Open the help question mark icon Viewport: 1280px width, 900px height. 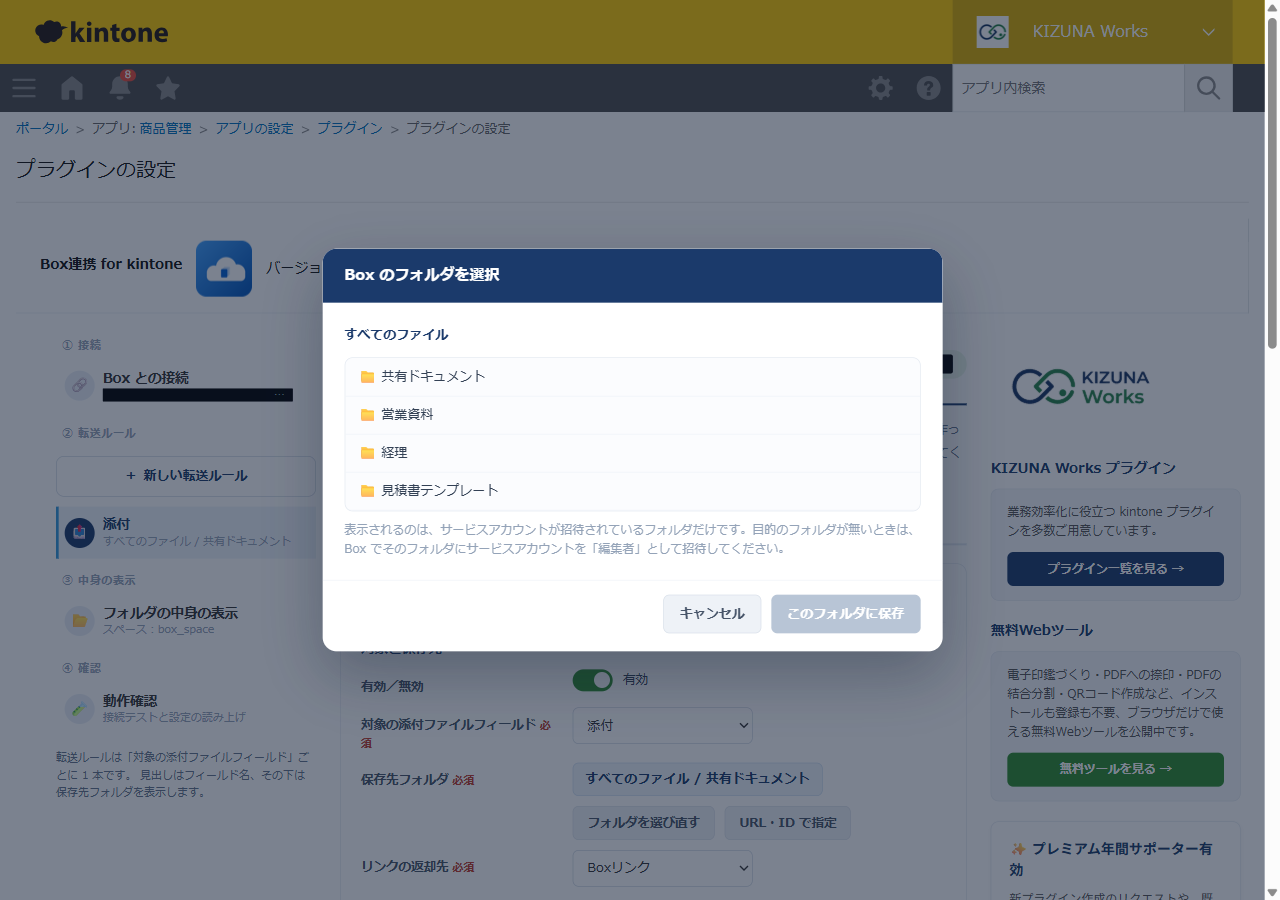click(x=928, y=88)
